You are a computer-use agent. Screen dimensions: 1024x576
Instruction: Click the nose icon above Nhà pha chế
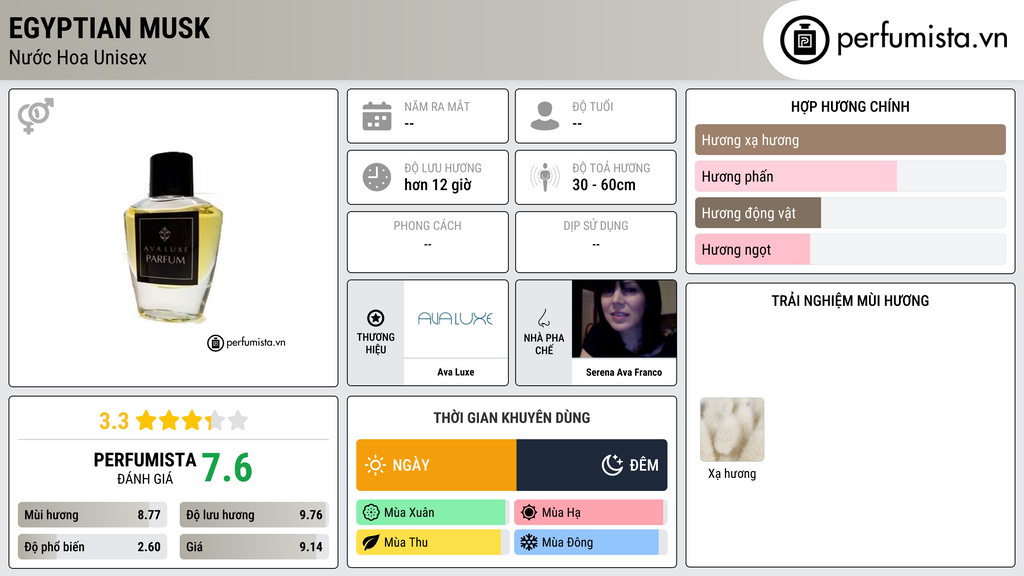(x=543, y=318)
